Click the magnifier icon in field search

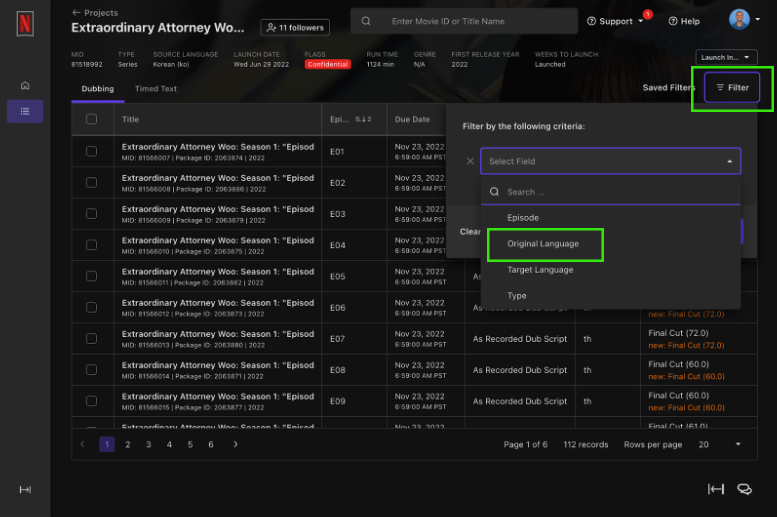point(495,192)
